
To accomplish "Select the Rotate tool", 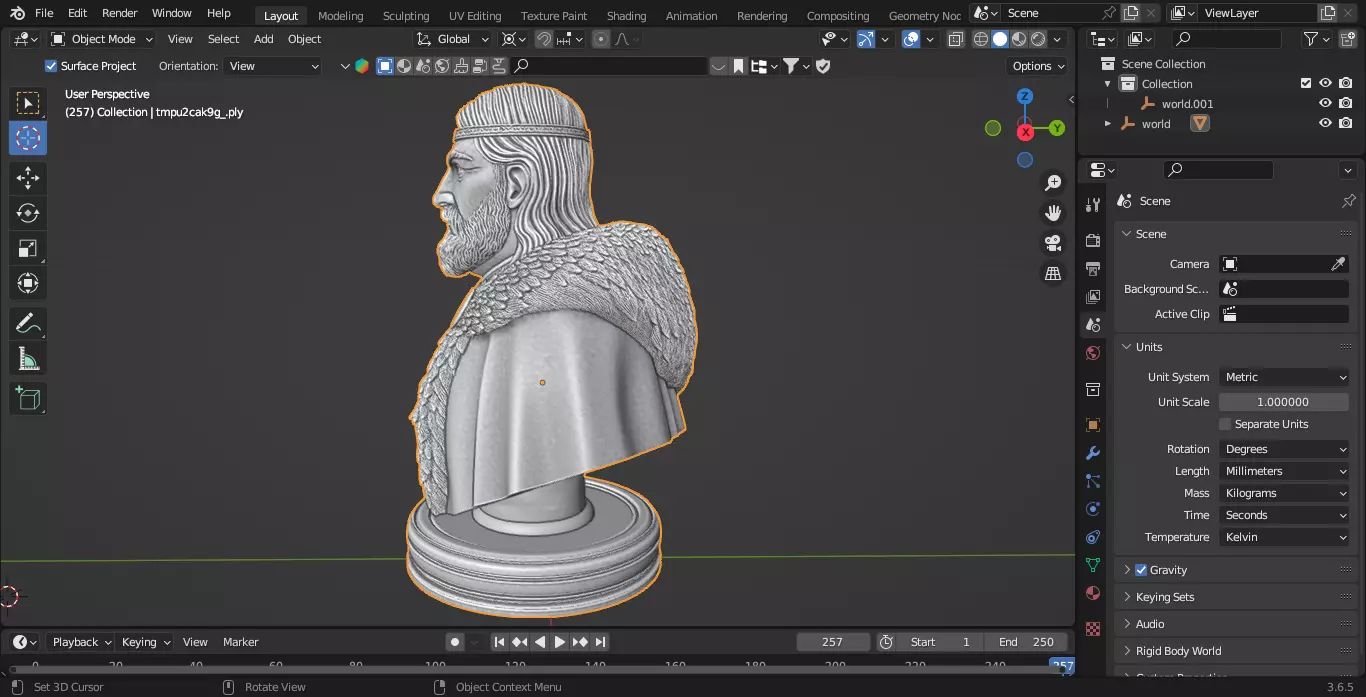I will tap(28, 213).
